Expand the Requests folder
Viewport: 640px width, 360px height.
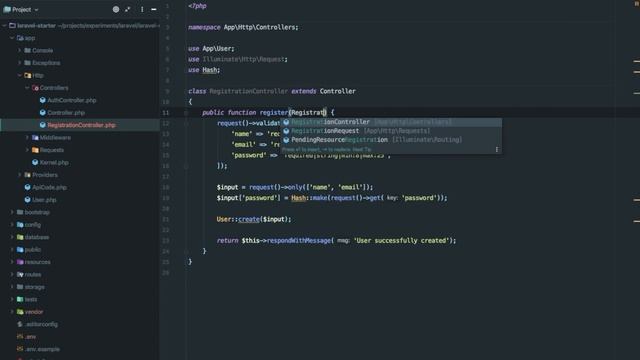pos(27,150)
